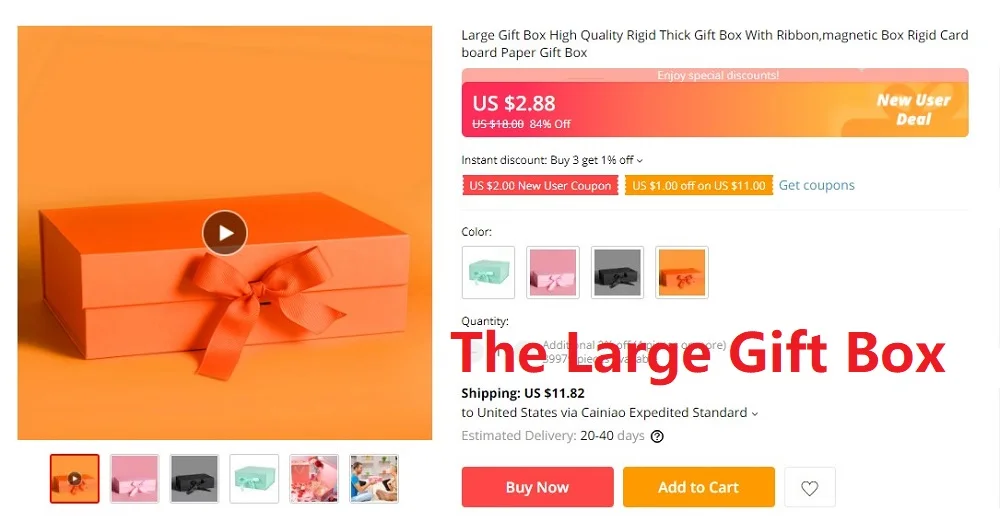This screenshot has width=1000, height=522.
Task: Open estimated delivery help question mark
Action: (657, 436)
